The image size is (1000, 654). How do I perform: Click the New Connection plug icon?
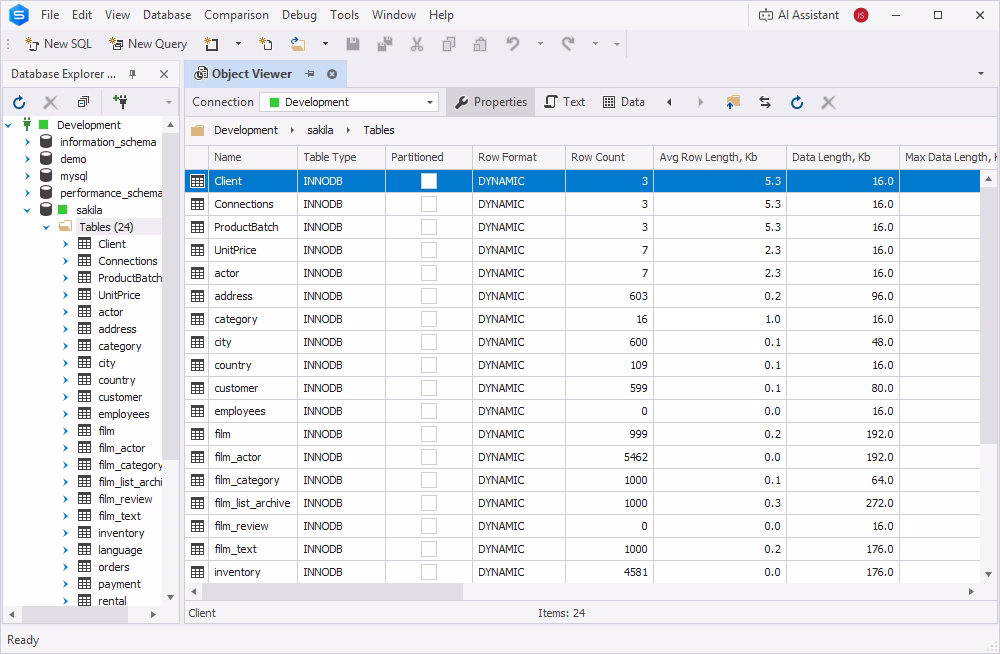[x=120, y=101]
